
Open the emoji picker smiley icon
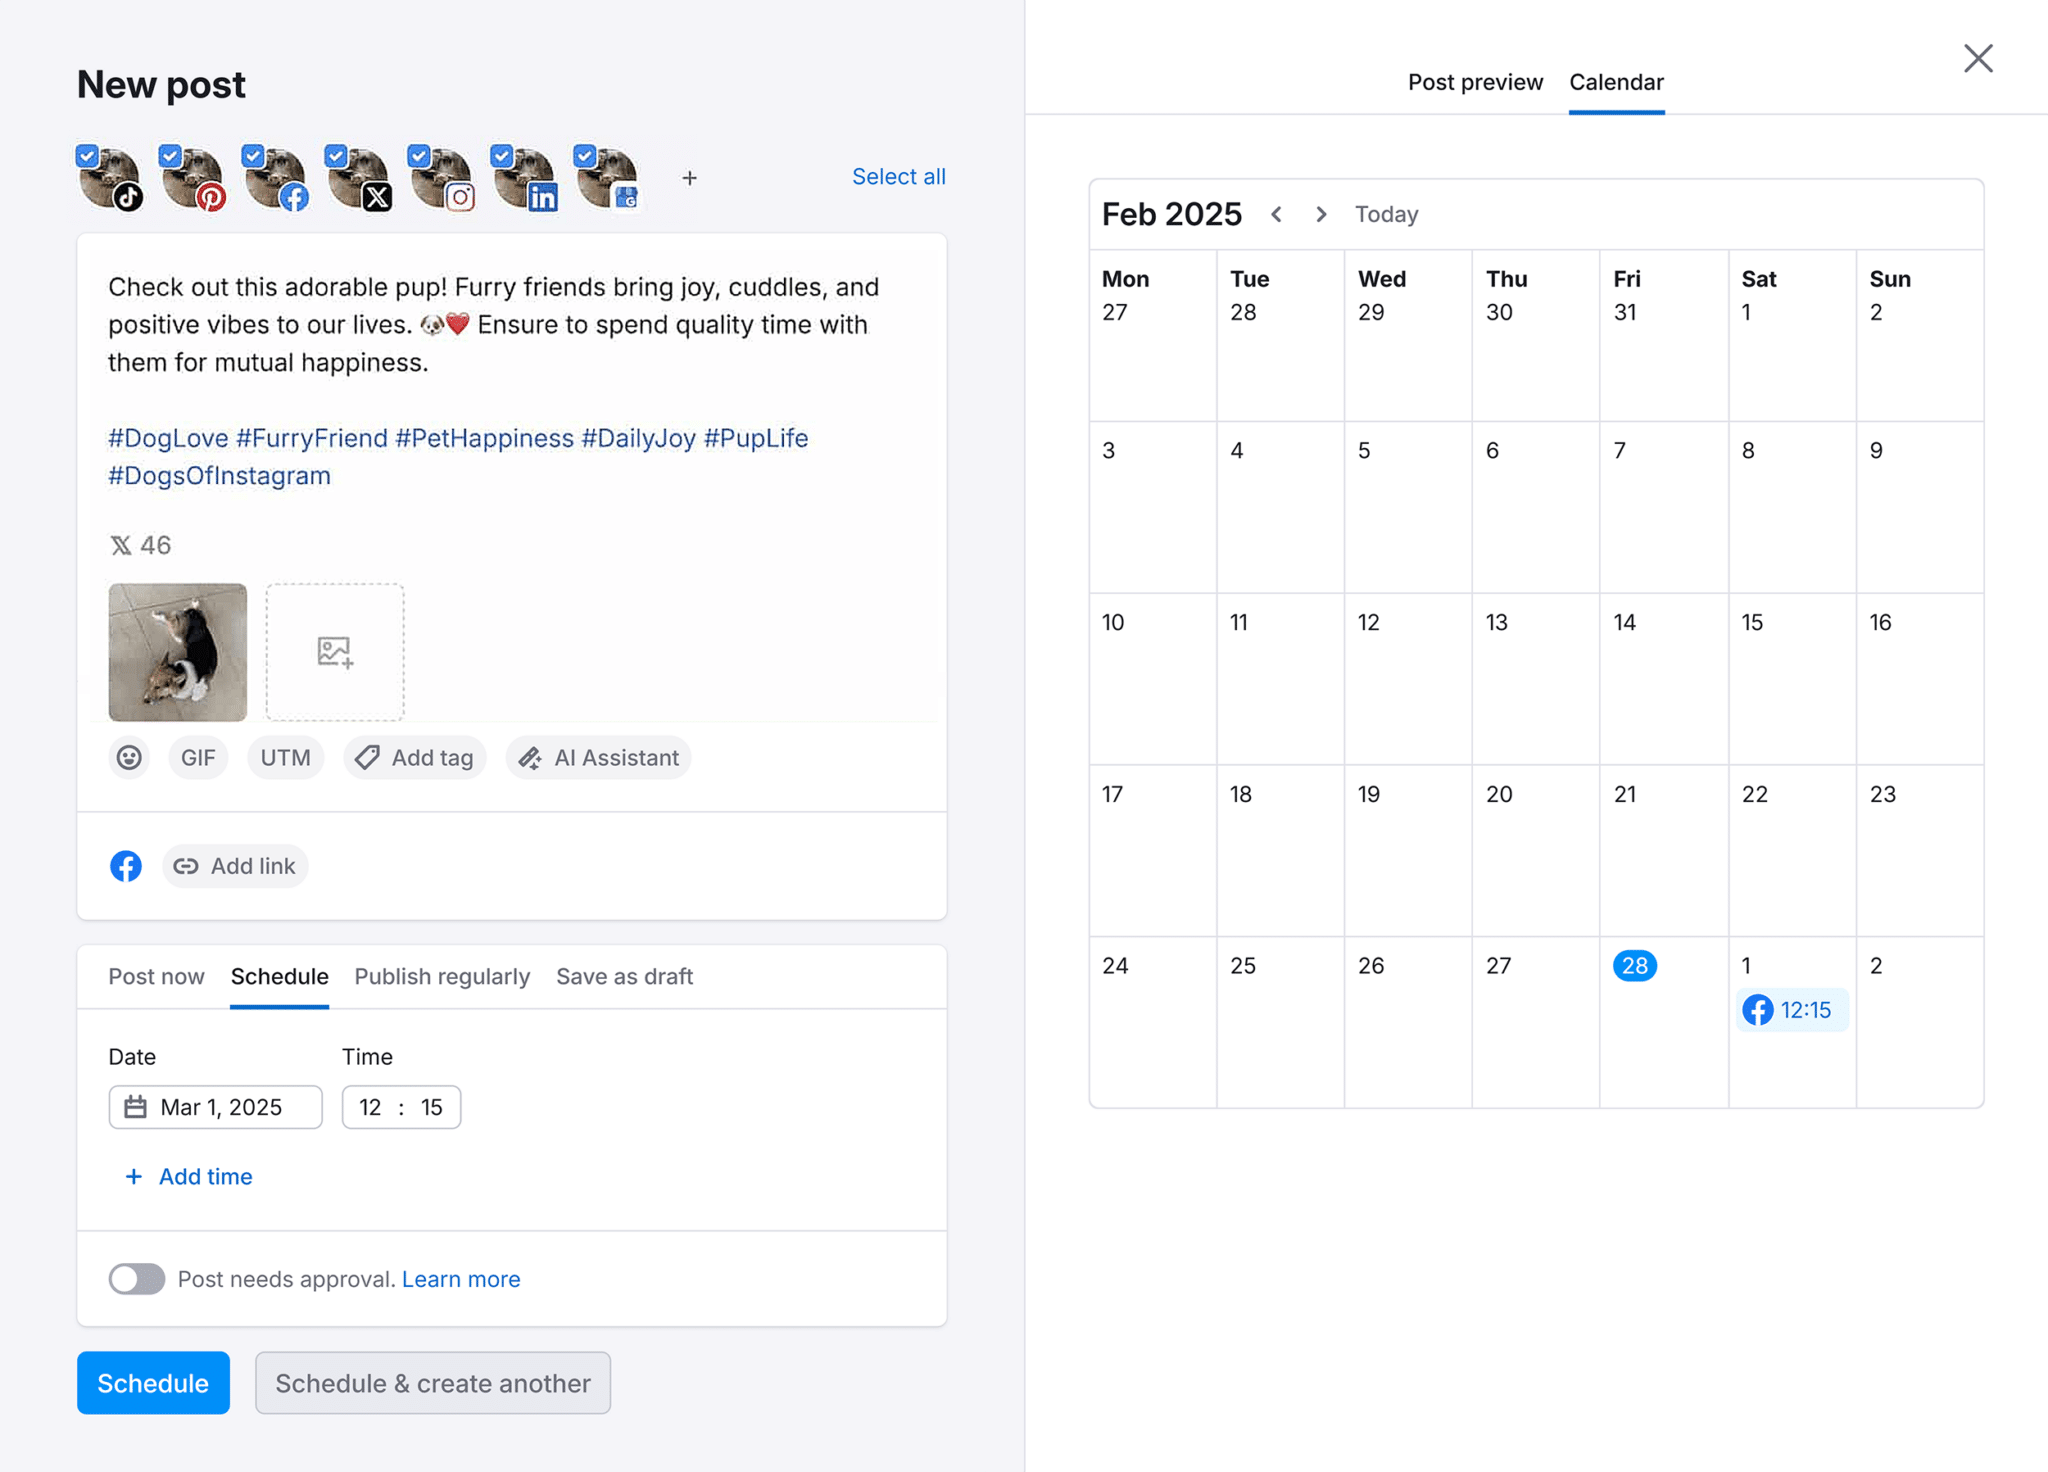[x=129, y=758]
